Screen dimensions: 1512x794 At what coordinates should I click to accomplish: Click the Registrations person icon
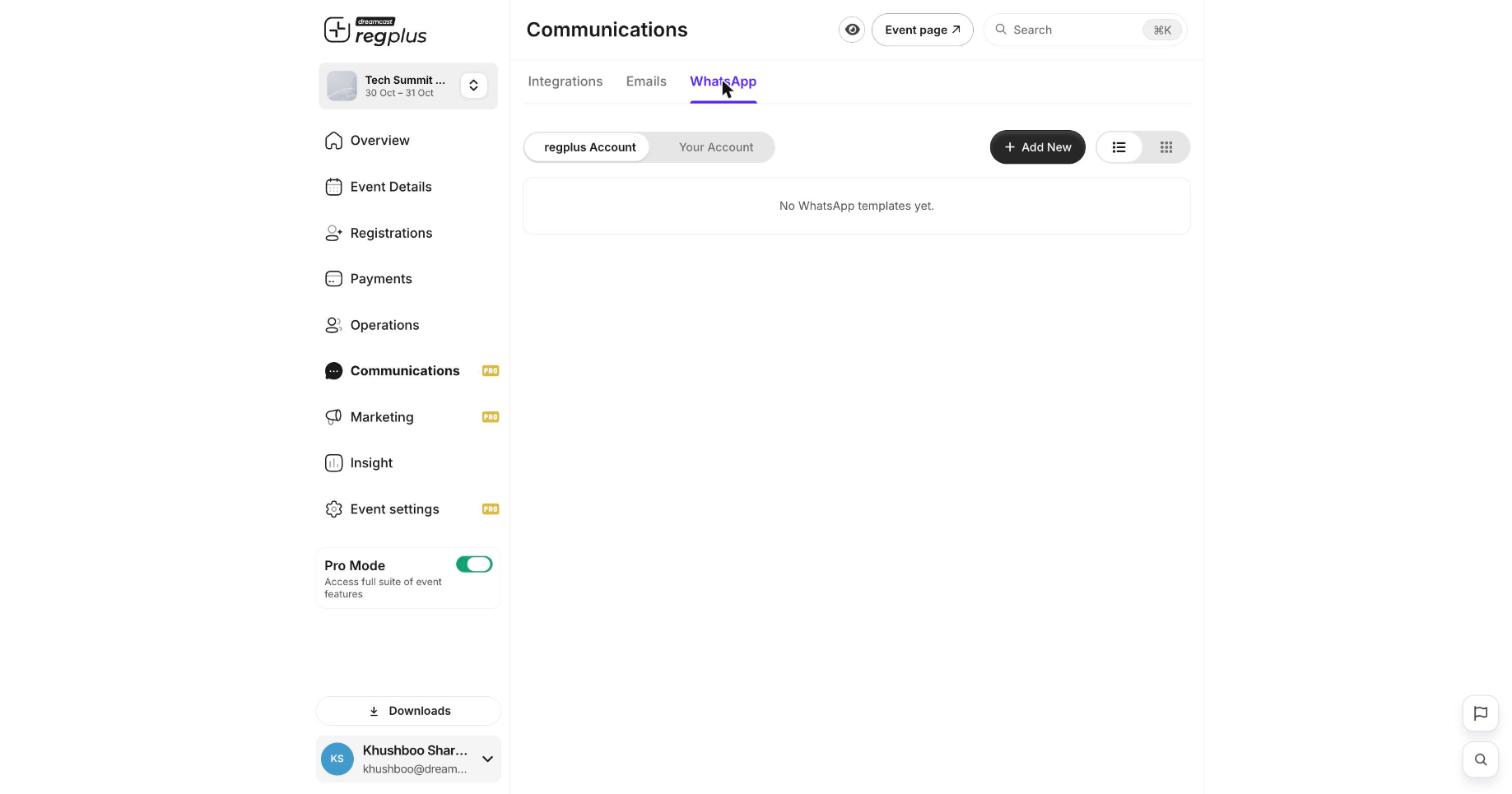pos(334,233)
